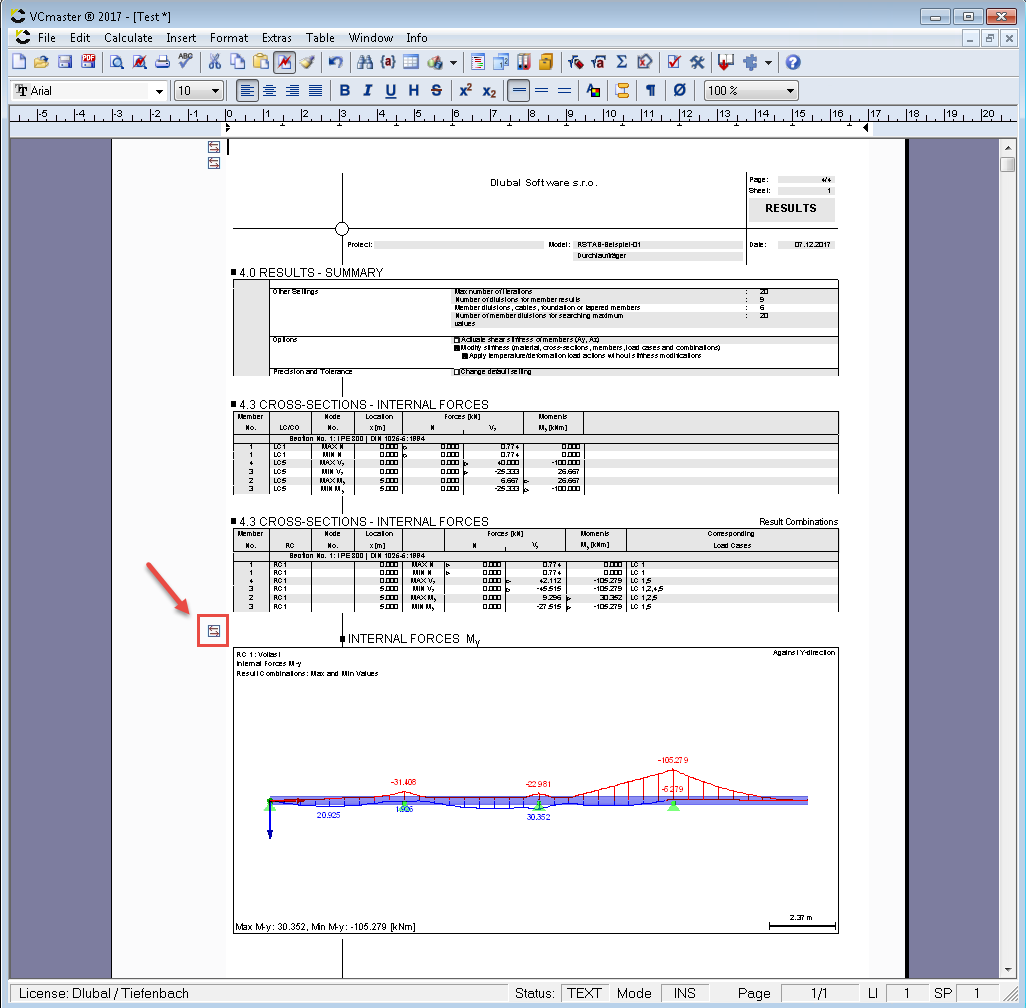Screen dimensions: 1026x1008
Task: Open the Summation Σ tool
Action: coord(621,61)
